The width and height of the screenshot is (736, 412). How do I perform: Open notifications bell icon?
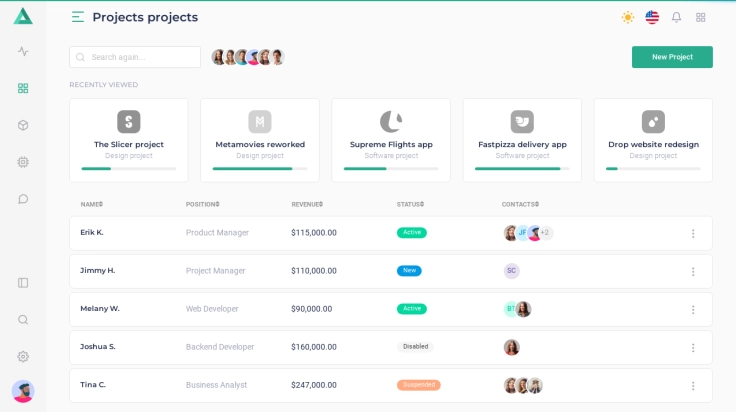676,17
